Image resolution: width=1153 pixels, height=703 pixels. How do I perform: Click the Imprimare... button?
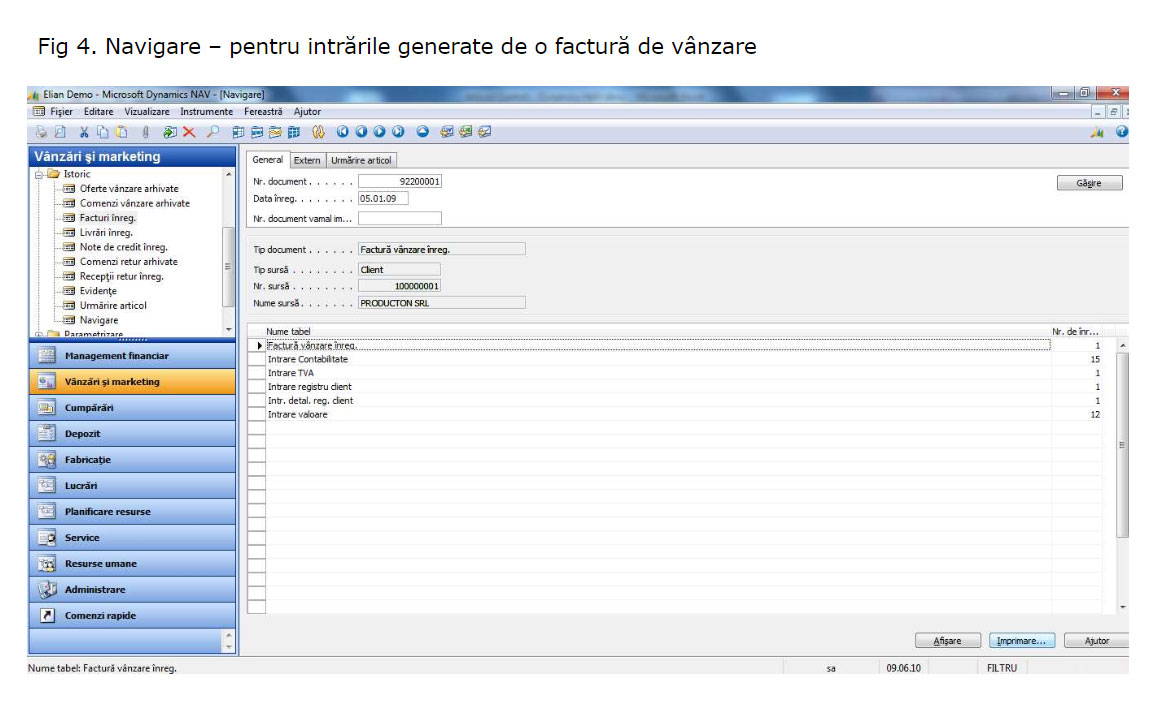[x=1021, y=640]
